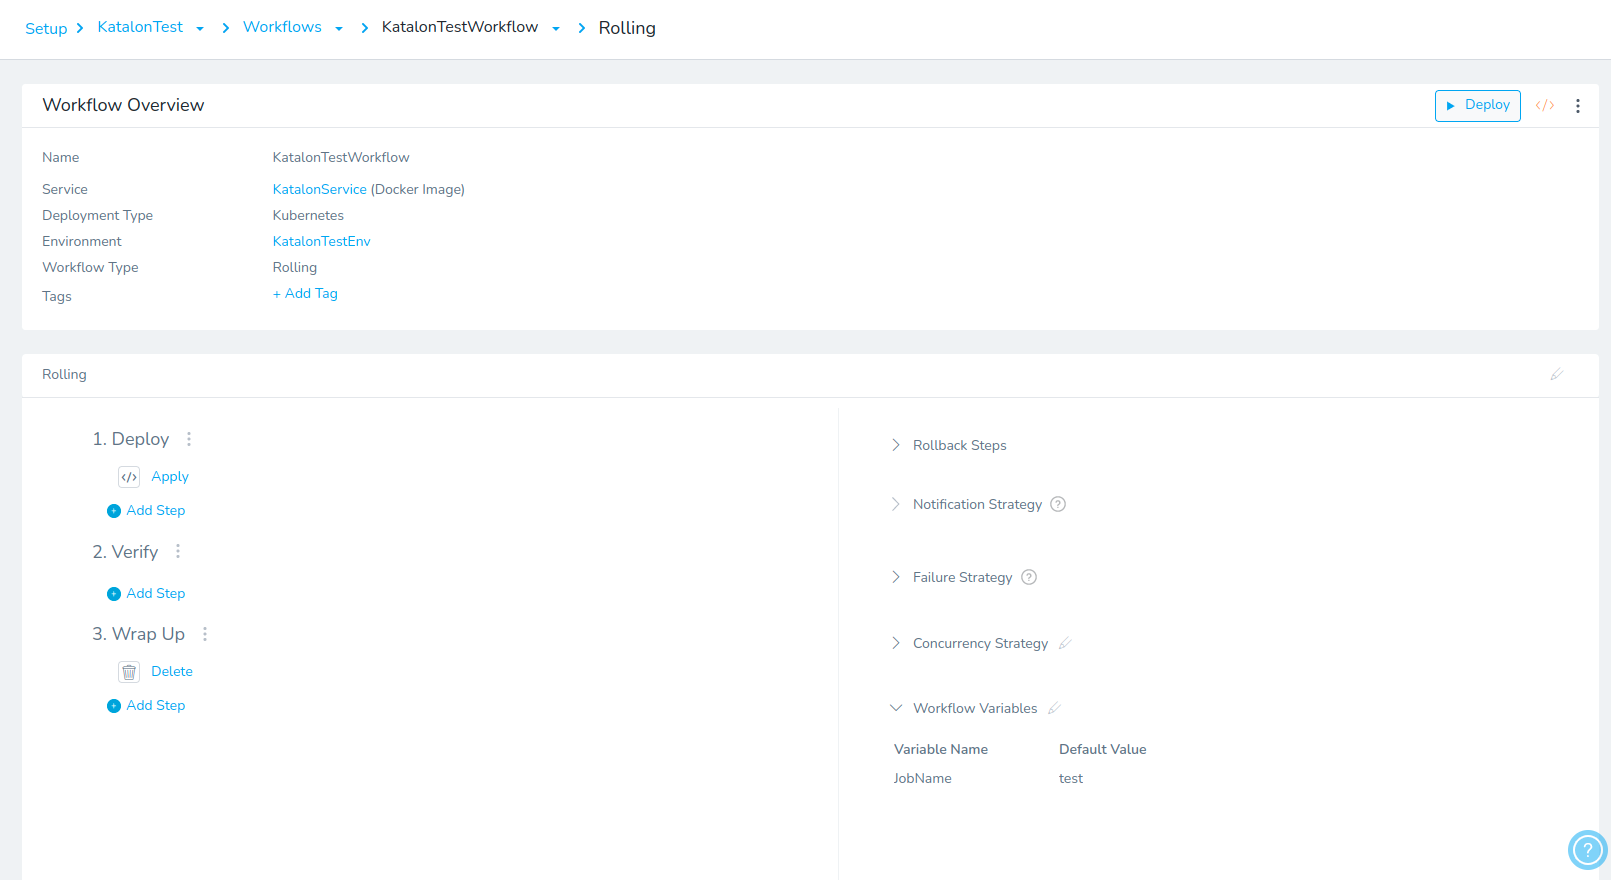The height and width of the screenshot is (880, 1611).
Task: Open the workflow YAML code editor icon
Action: (1545, 106)
